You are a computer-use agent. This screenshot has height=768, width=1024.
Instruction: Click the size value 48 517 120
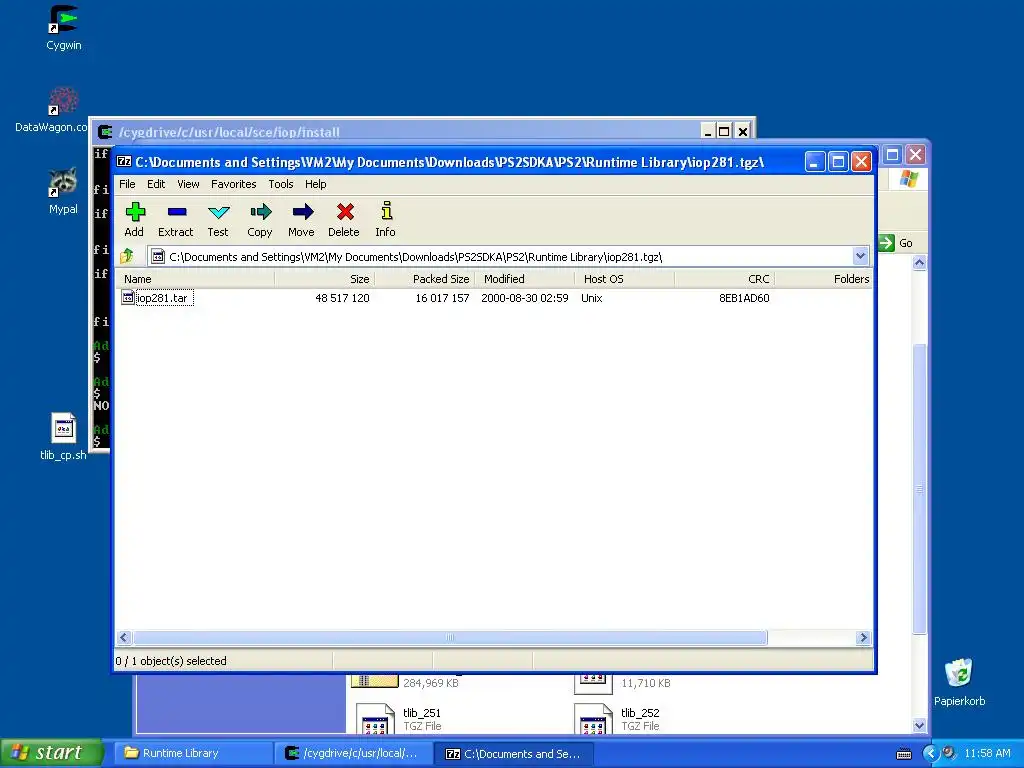click(x=342, y=298)
